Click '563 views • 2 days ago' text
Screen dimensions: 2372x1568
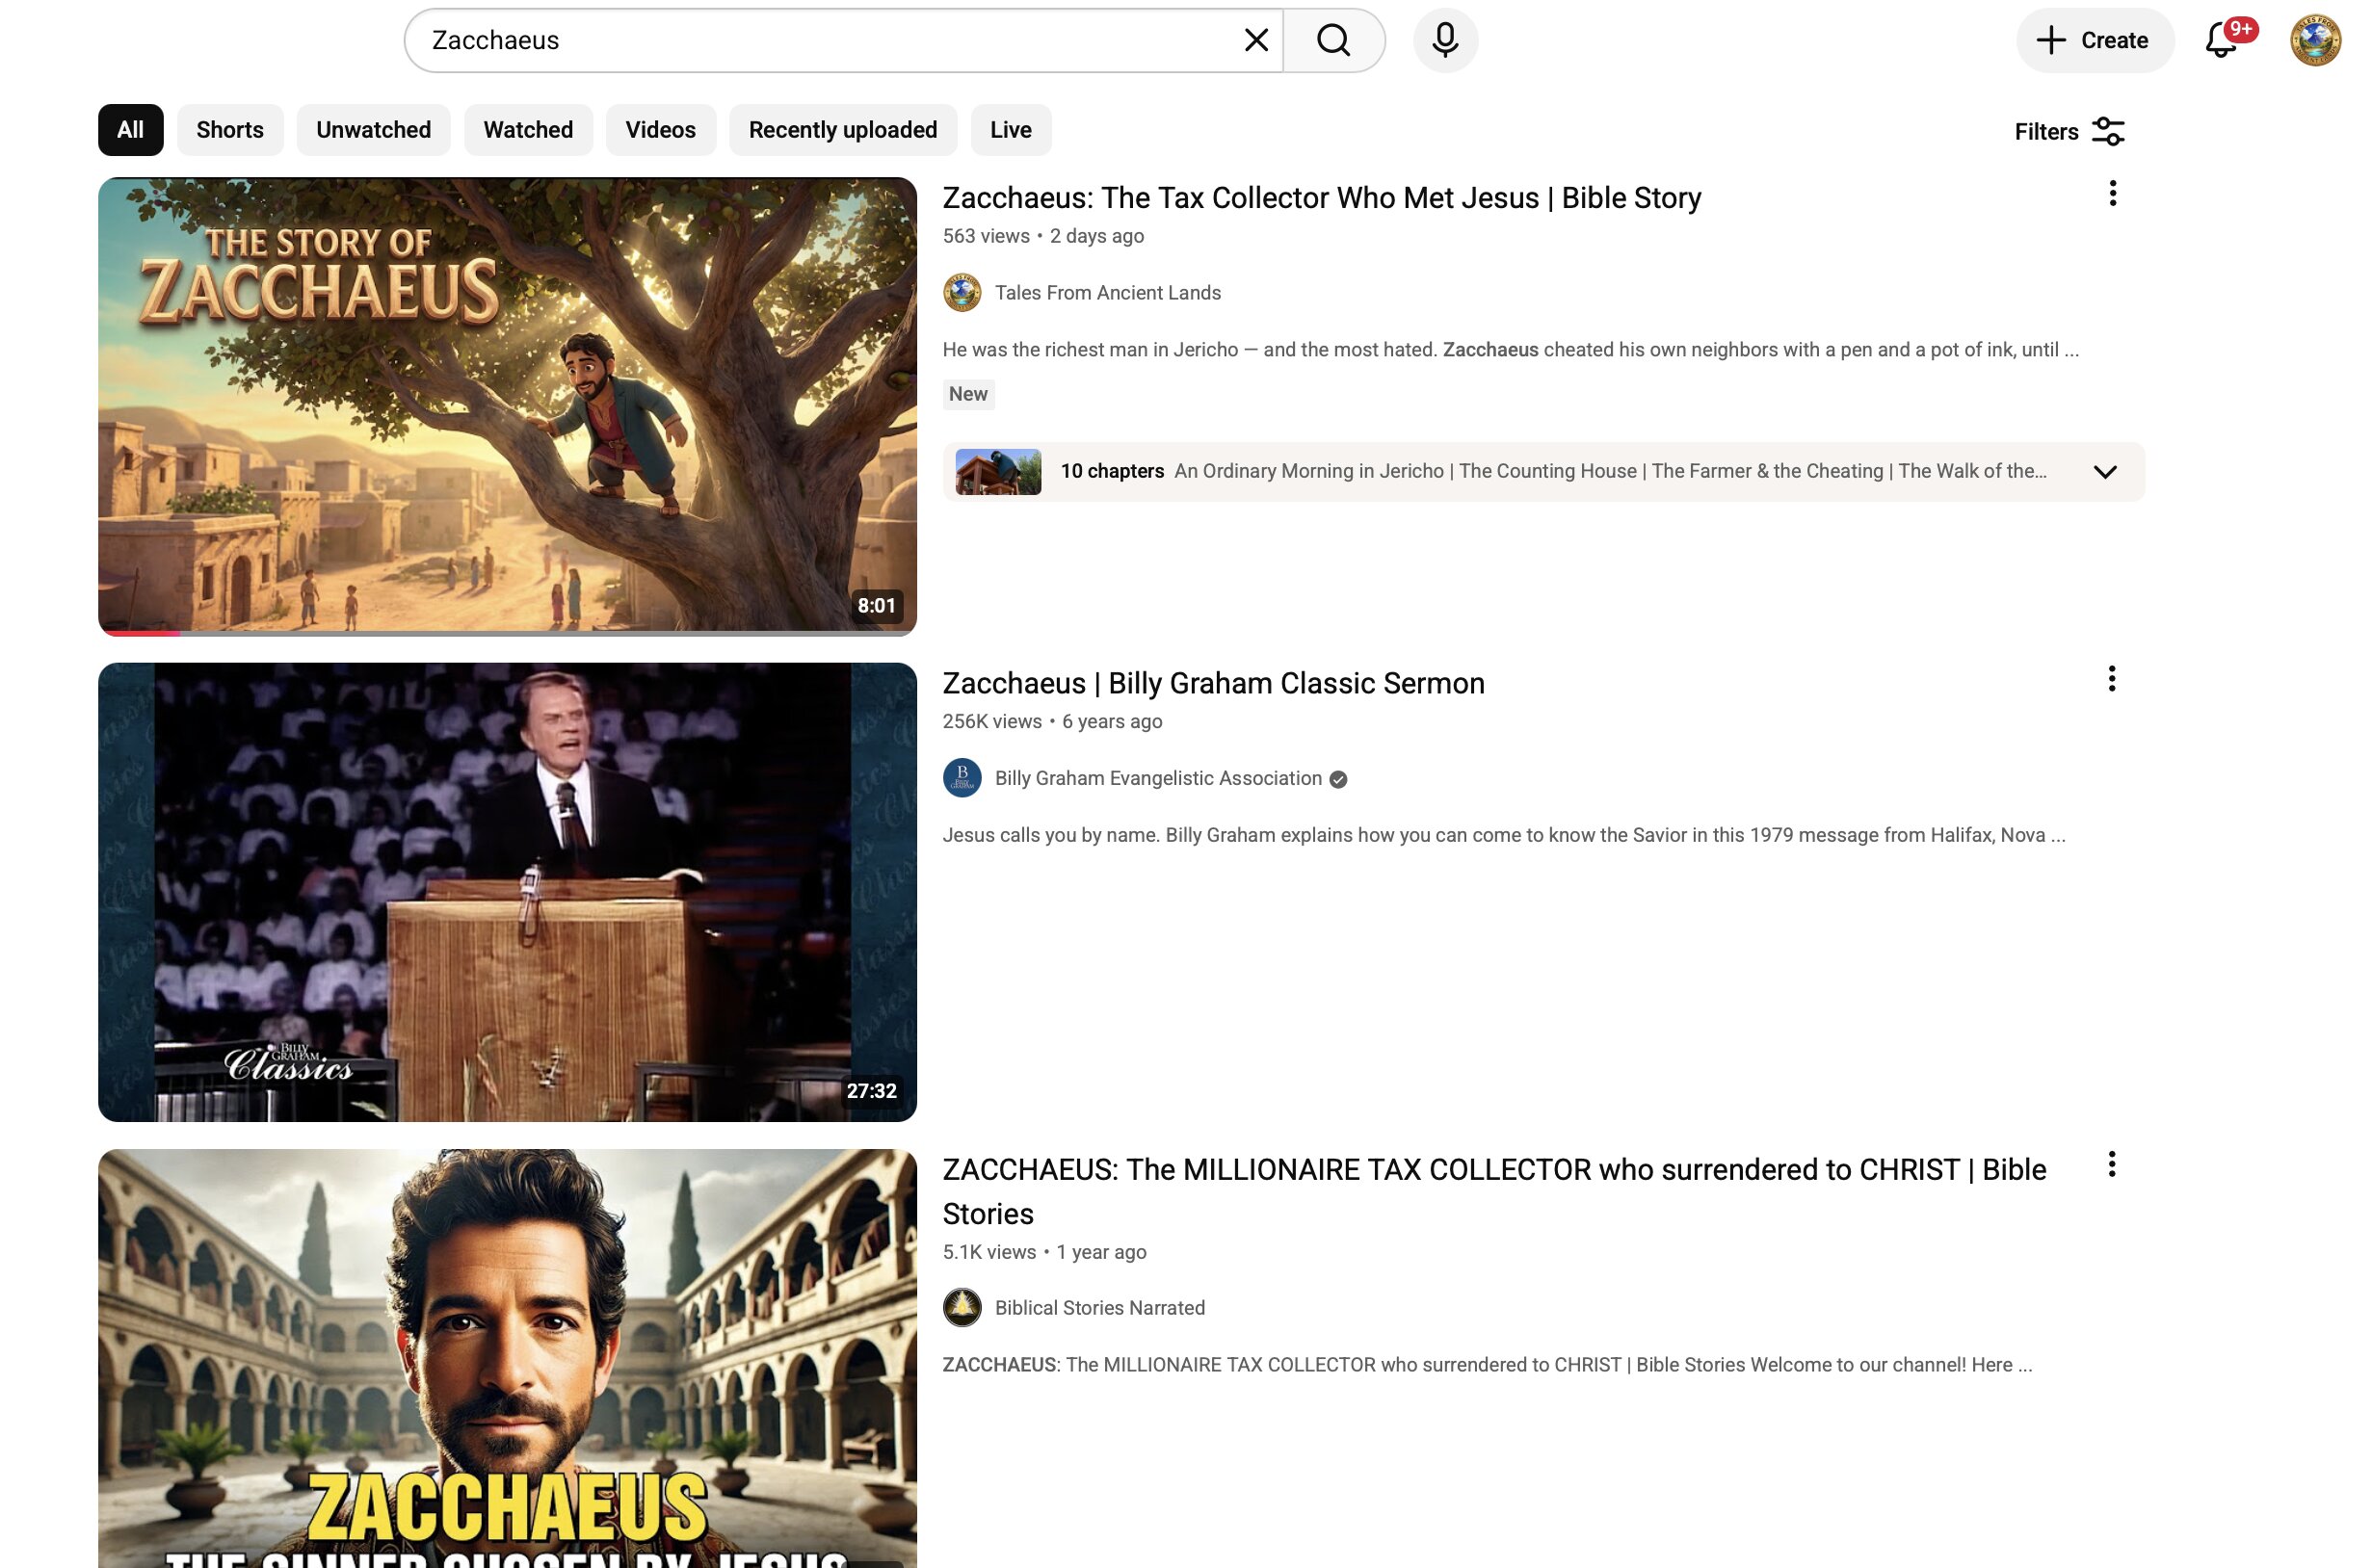pos(1043,236)
